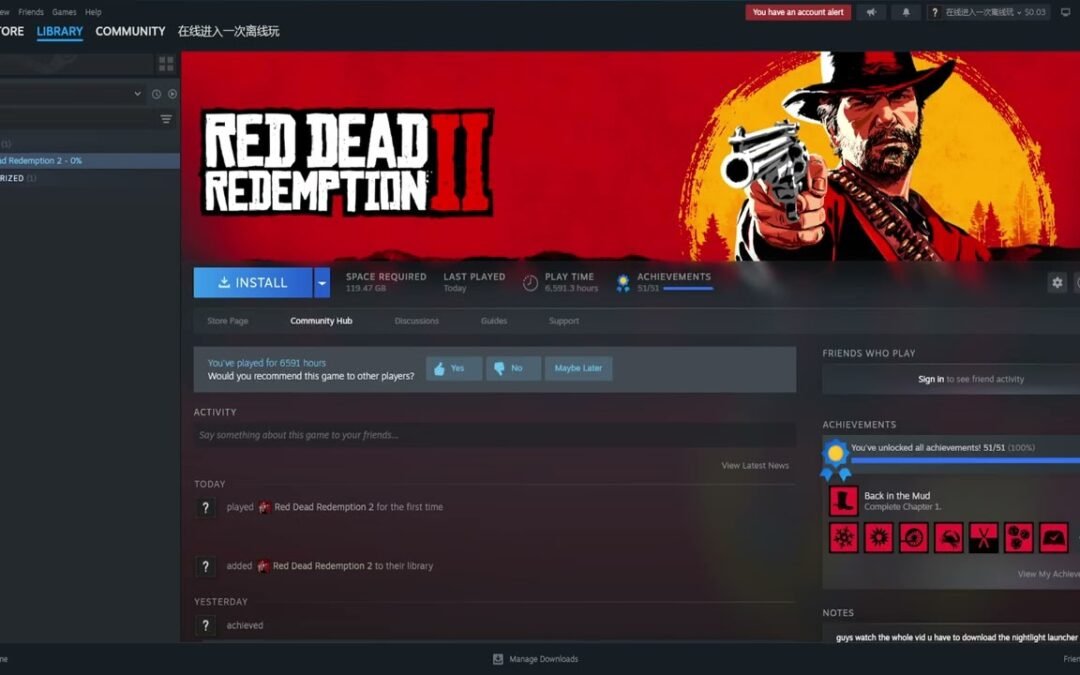Viewport: 1080px width, 675px height.
Task: Switch to the COMMUNITY tab
Action: (x=130, y=31)
